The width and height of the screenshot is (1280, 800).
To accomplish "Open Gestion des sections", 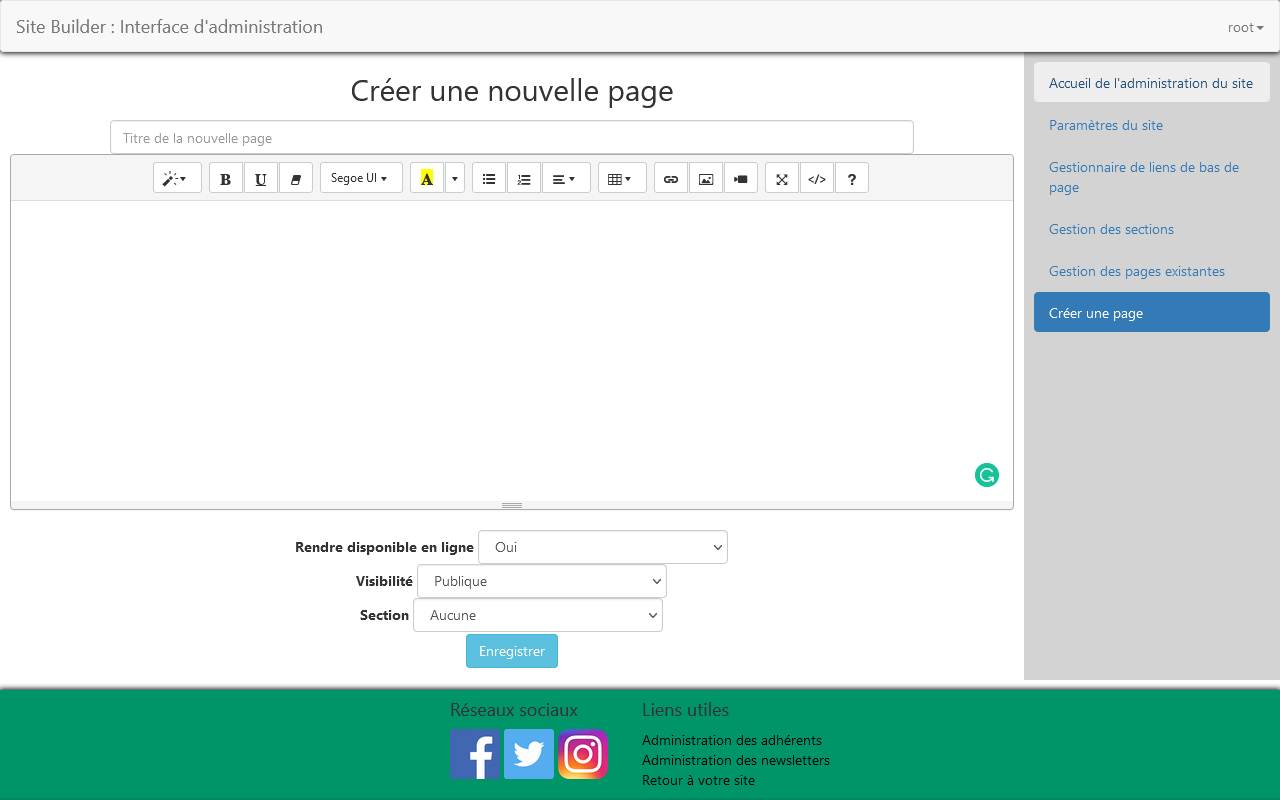I will tap(1152, 229).
